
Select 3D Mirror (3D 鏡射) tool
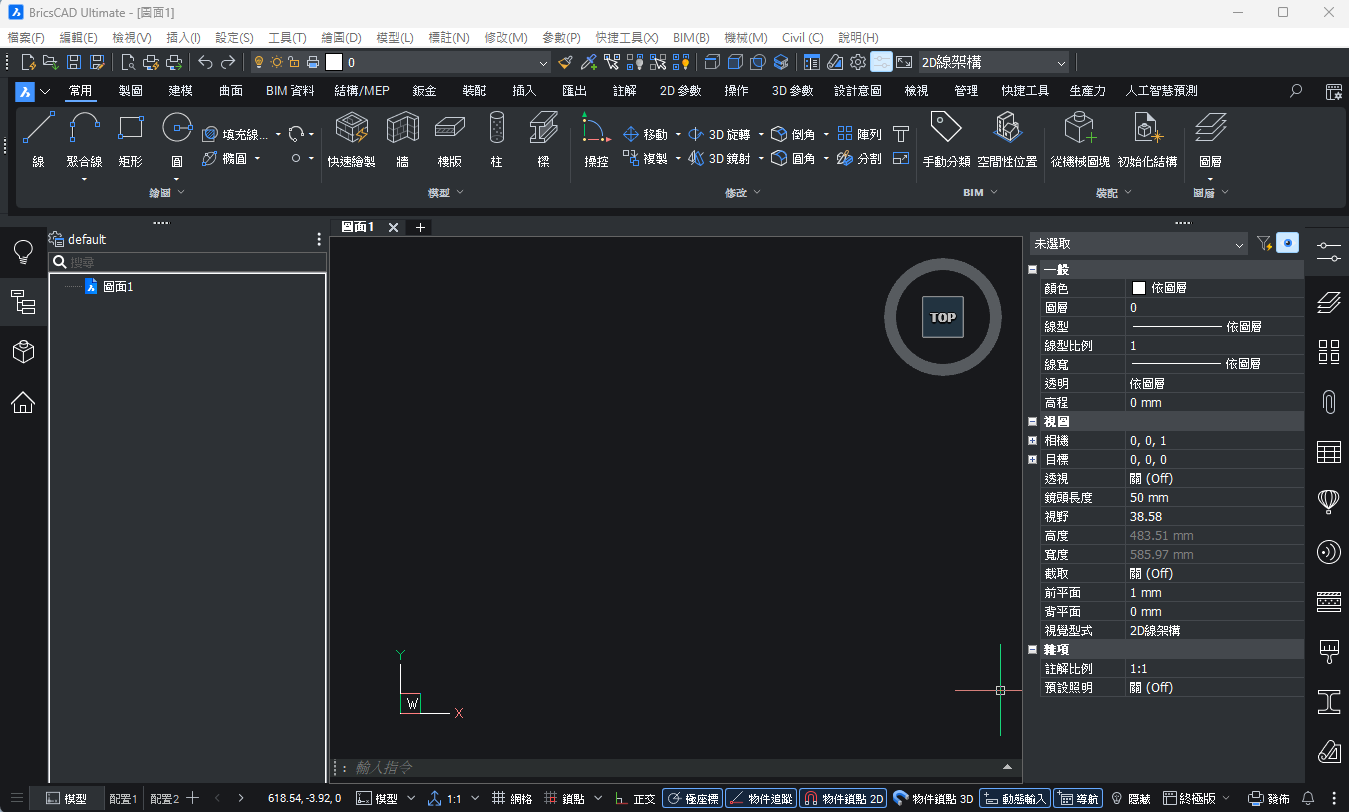[720, 158]
